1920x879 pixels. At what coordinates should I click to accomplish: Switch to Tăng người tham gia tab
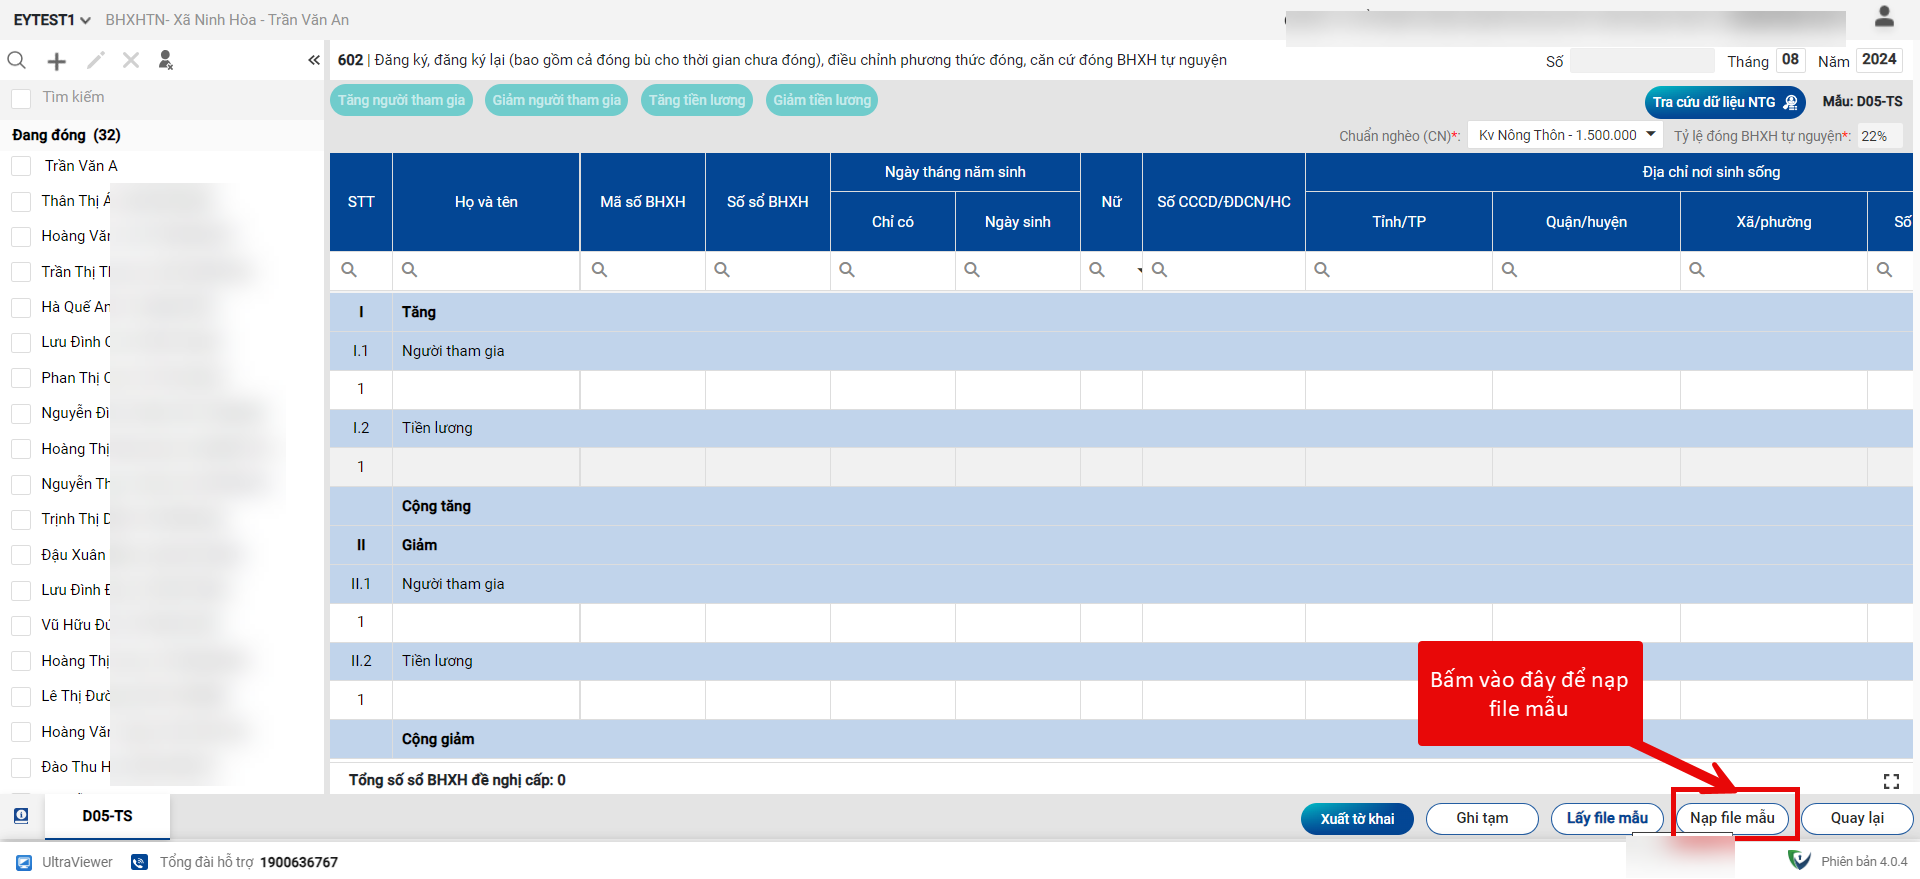pos(401,100)
